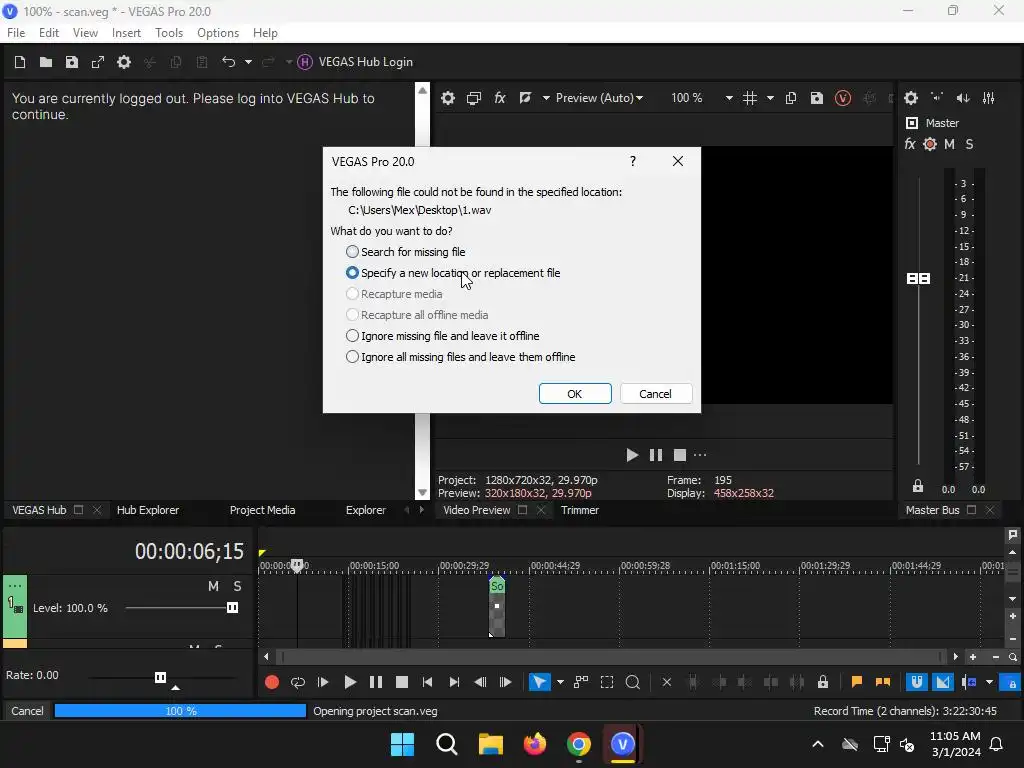Viewport: 1024px width, 768px height.
Task: Open the mixing console icon
Action: [989, 98]
